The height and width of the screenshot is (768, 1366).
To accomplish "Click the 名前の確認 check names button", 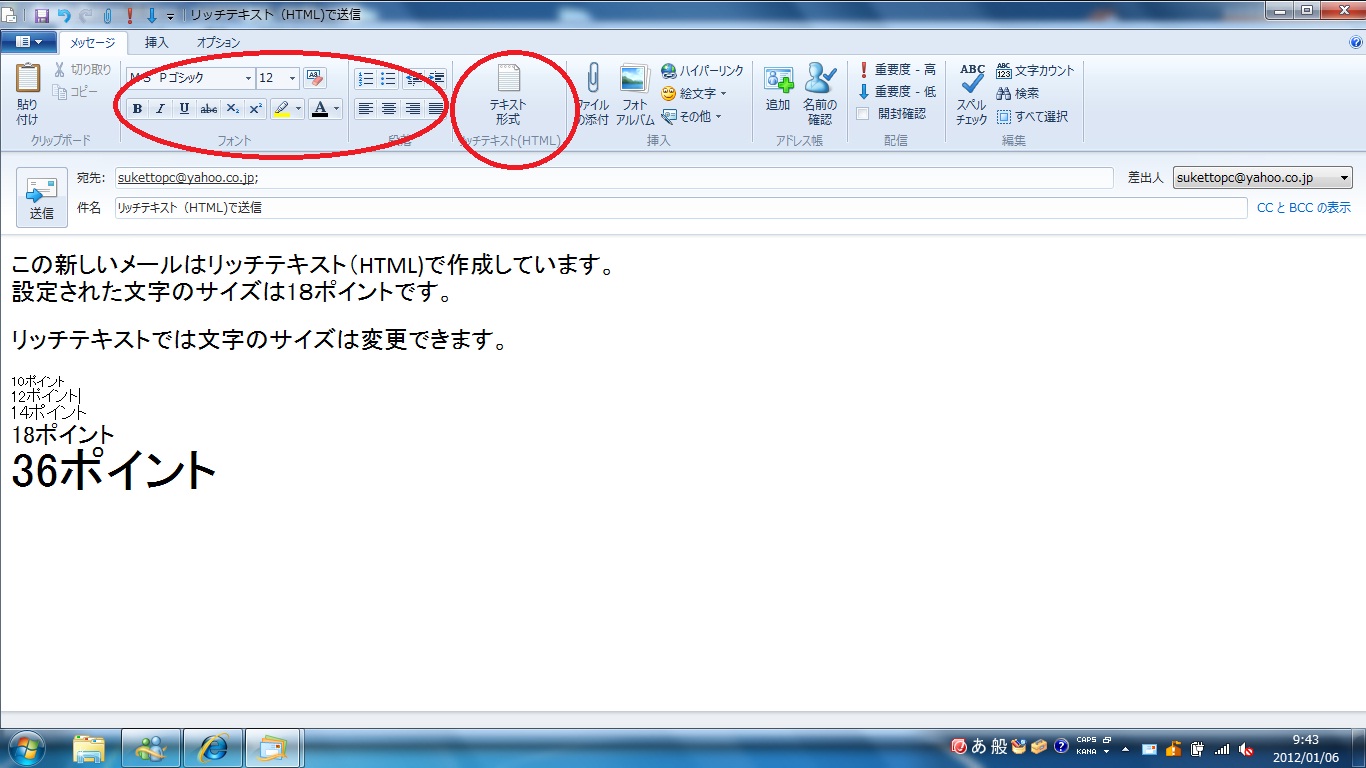I will [820, 95].
